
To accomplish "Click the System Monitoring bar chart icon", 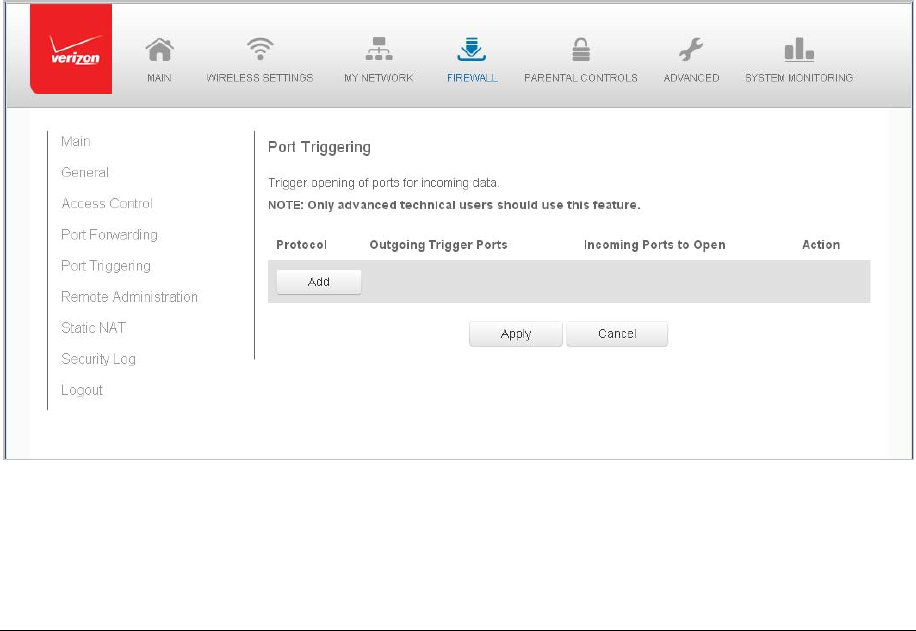I will click(x=799, y=50).
